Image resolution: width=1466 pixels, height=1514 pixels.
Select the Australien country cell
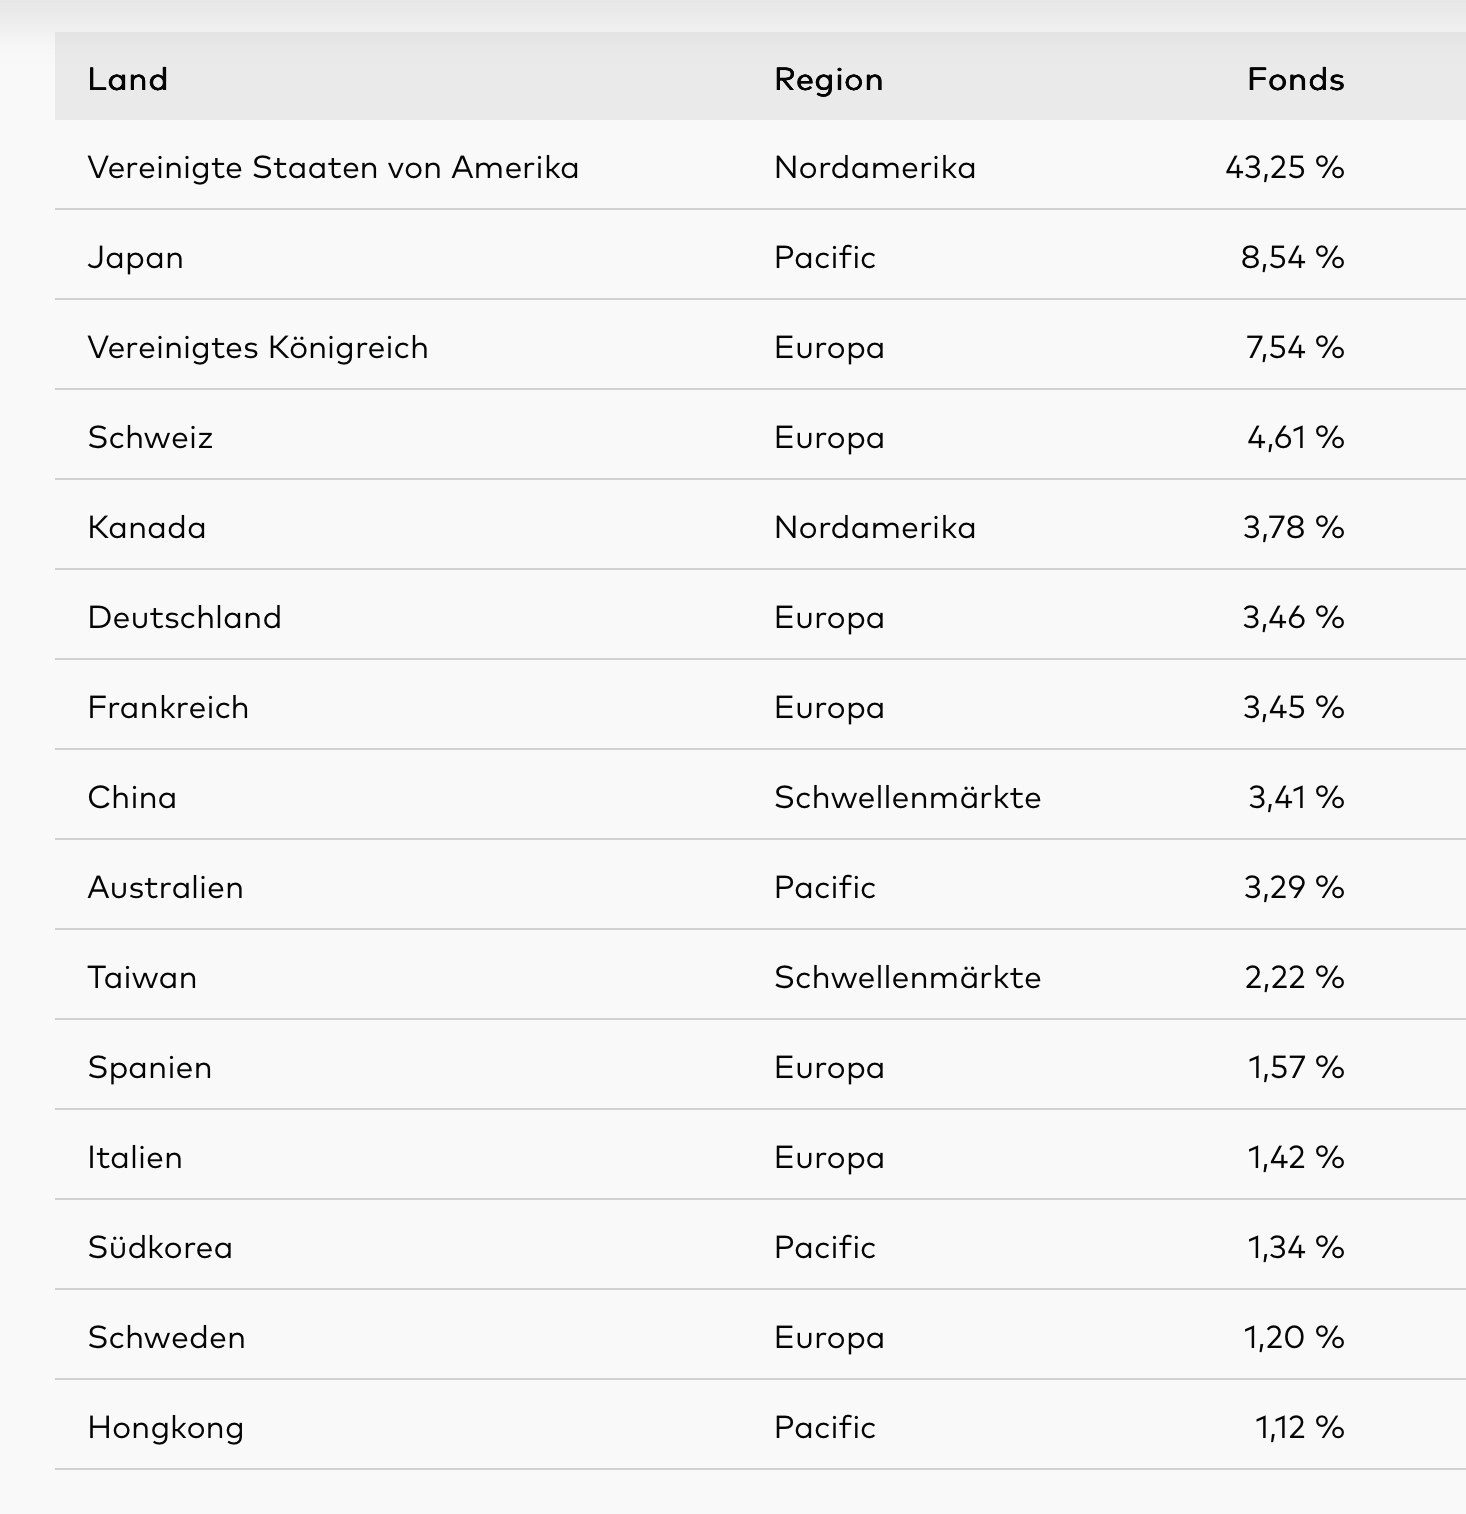click(165, 887)
